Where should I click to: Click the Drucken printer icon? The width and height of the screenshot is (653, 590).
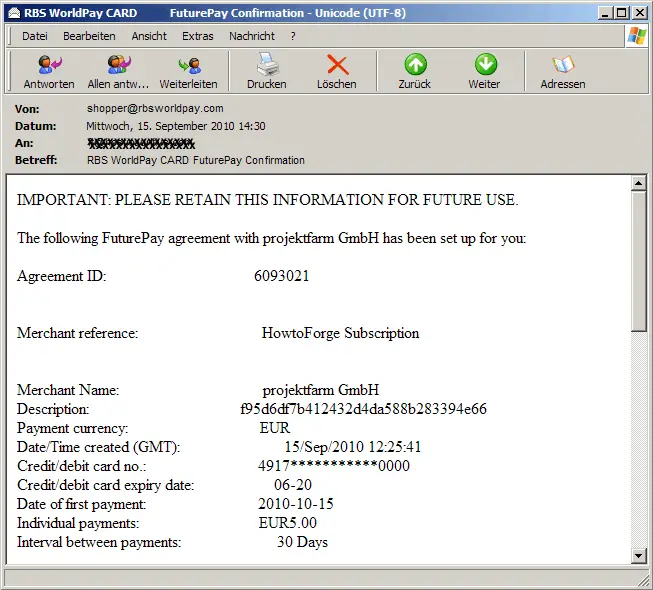(267, 64)
